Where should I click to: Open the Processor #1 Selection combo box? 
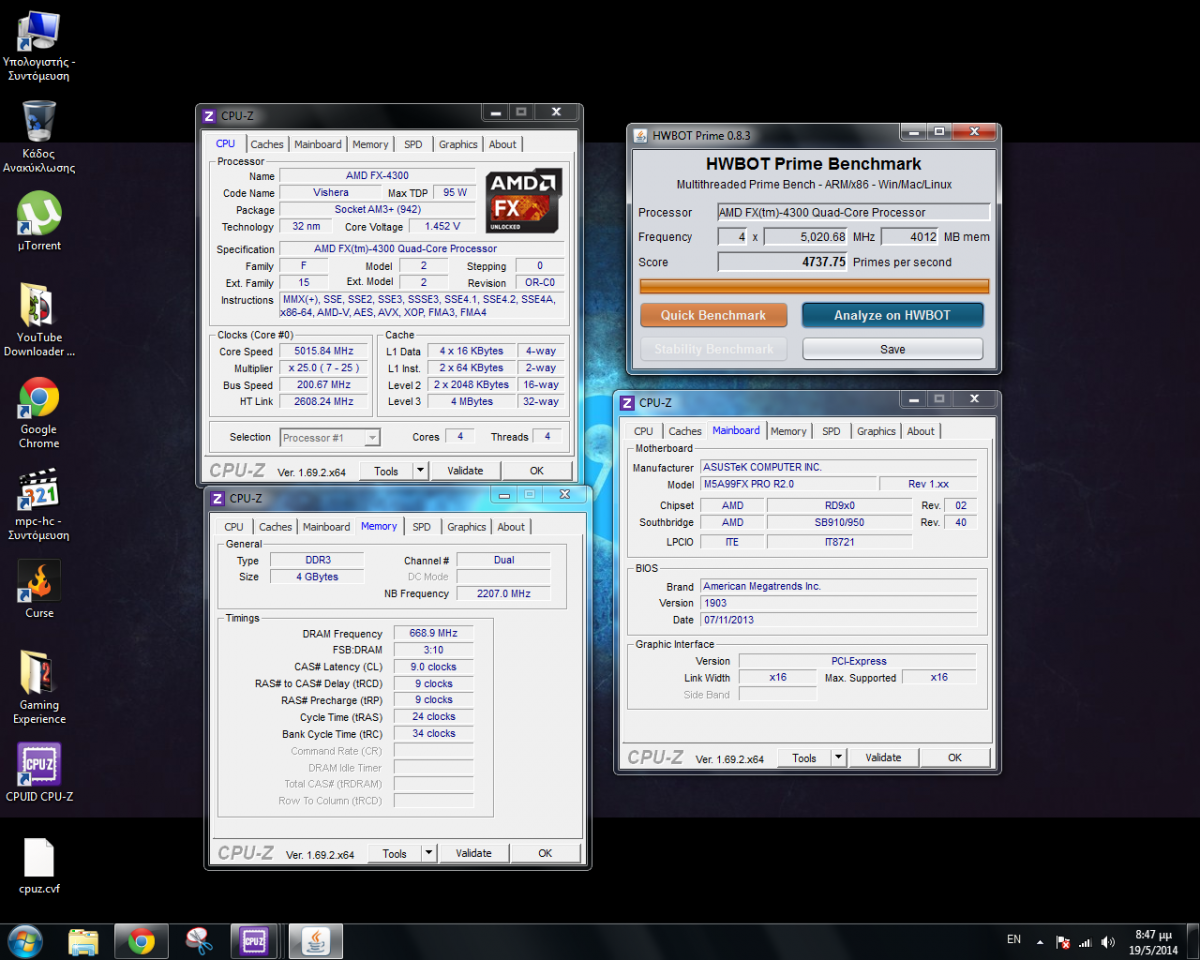click(330, 437)
